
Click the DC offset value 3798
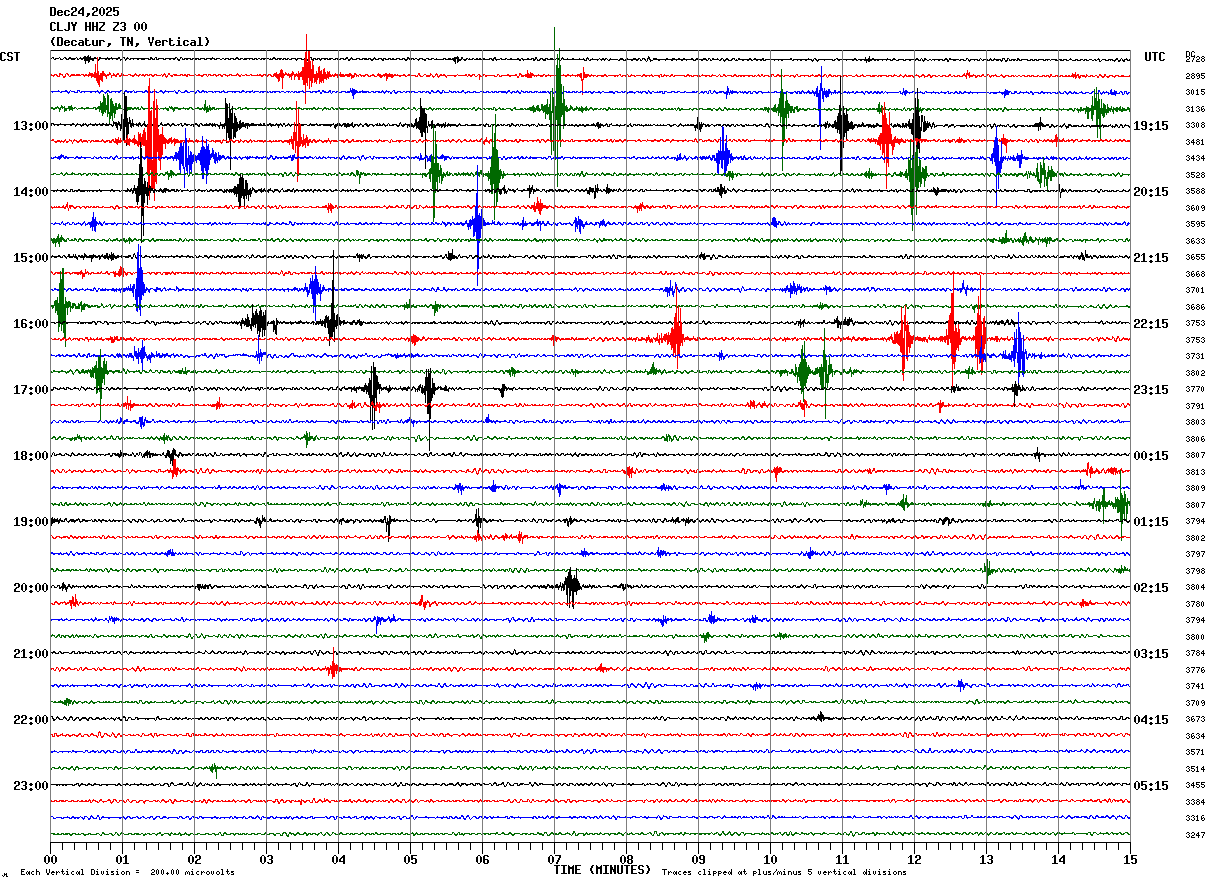[x=1195, y=571]
